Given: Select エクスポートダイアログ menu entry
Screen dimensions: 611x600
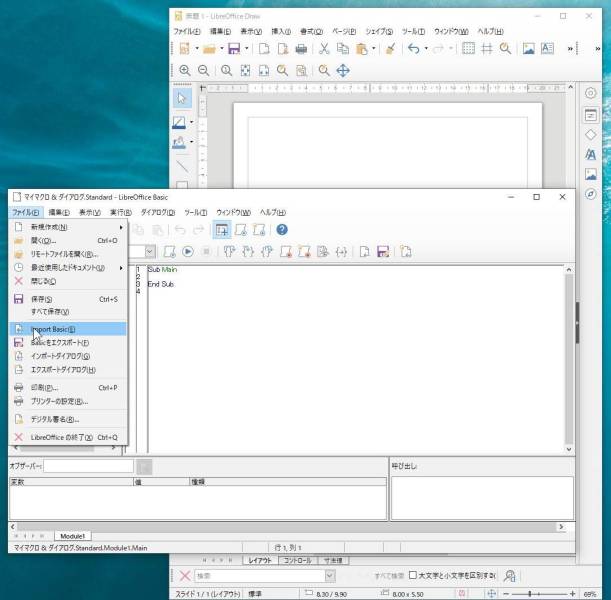Looking at the screenshot, I should (68, 370).
